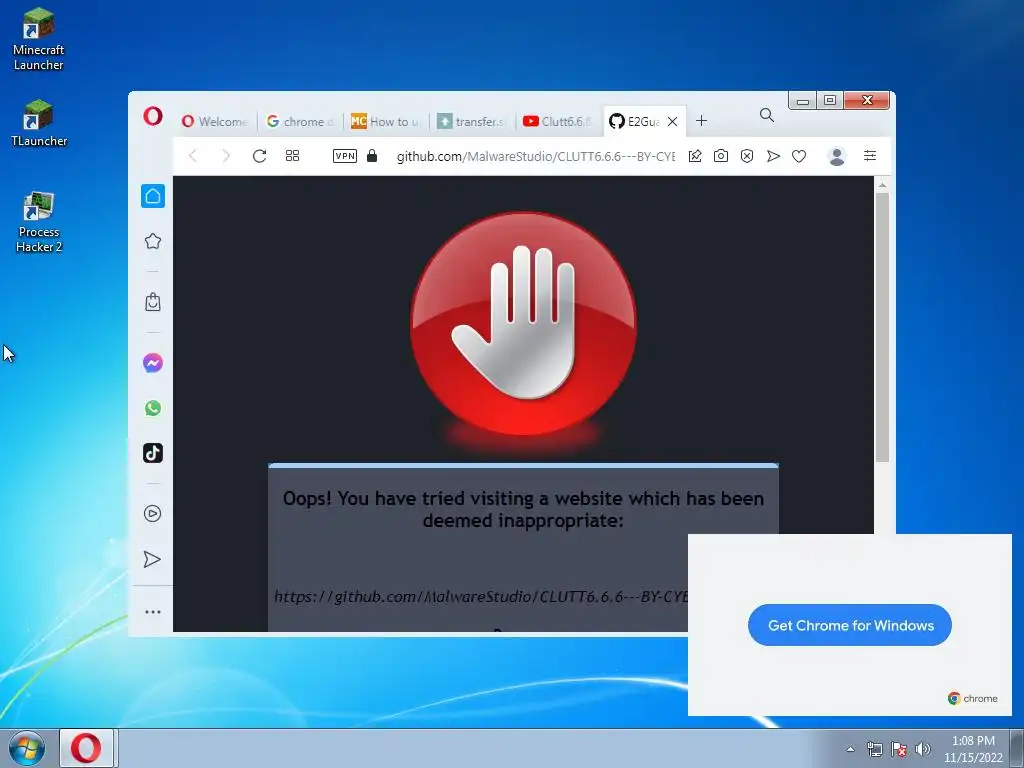Close the E2Guardian GitHub tab
Viewport: 1024px width, 768px height.
pyautogui.click(x=673, y=121)
